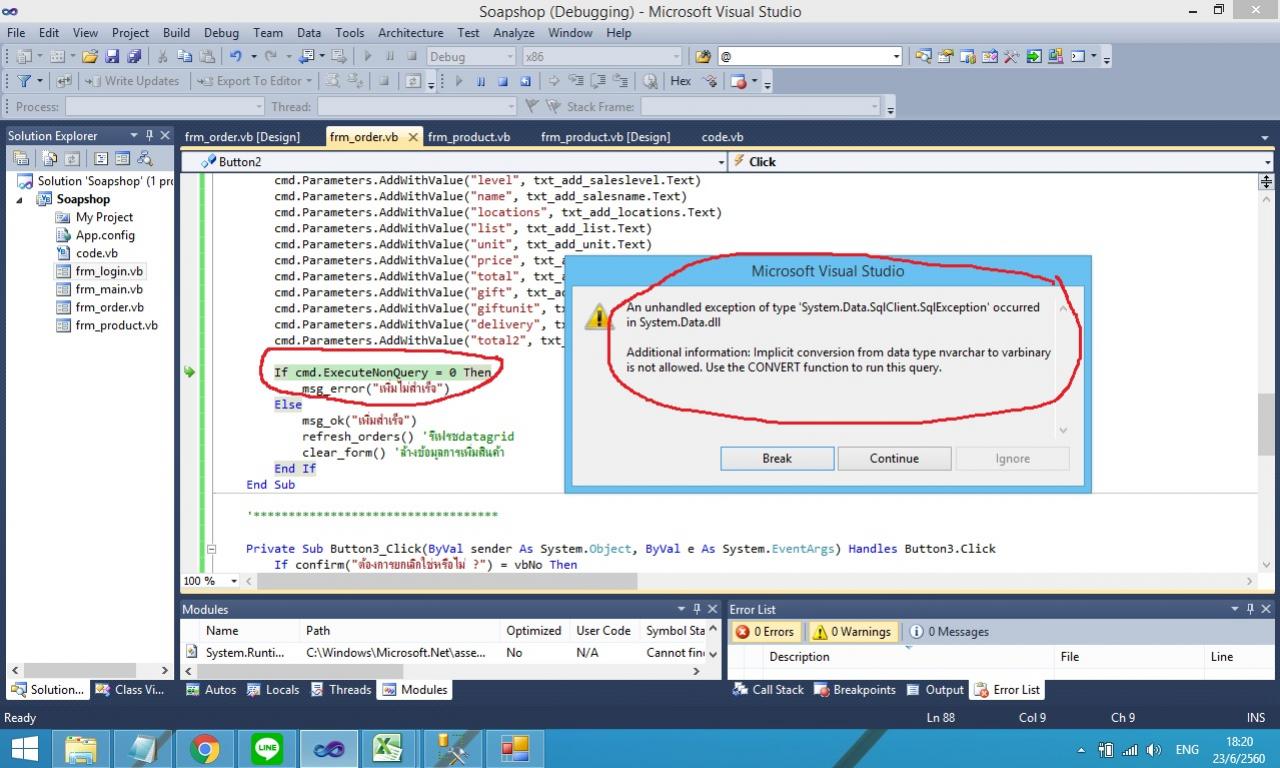The width and height of the screenshot is (1280, 768).
Task: Click the Break button in the exception dialog
Action: [777, 458]
